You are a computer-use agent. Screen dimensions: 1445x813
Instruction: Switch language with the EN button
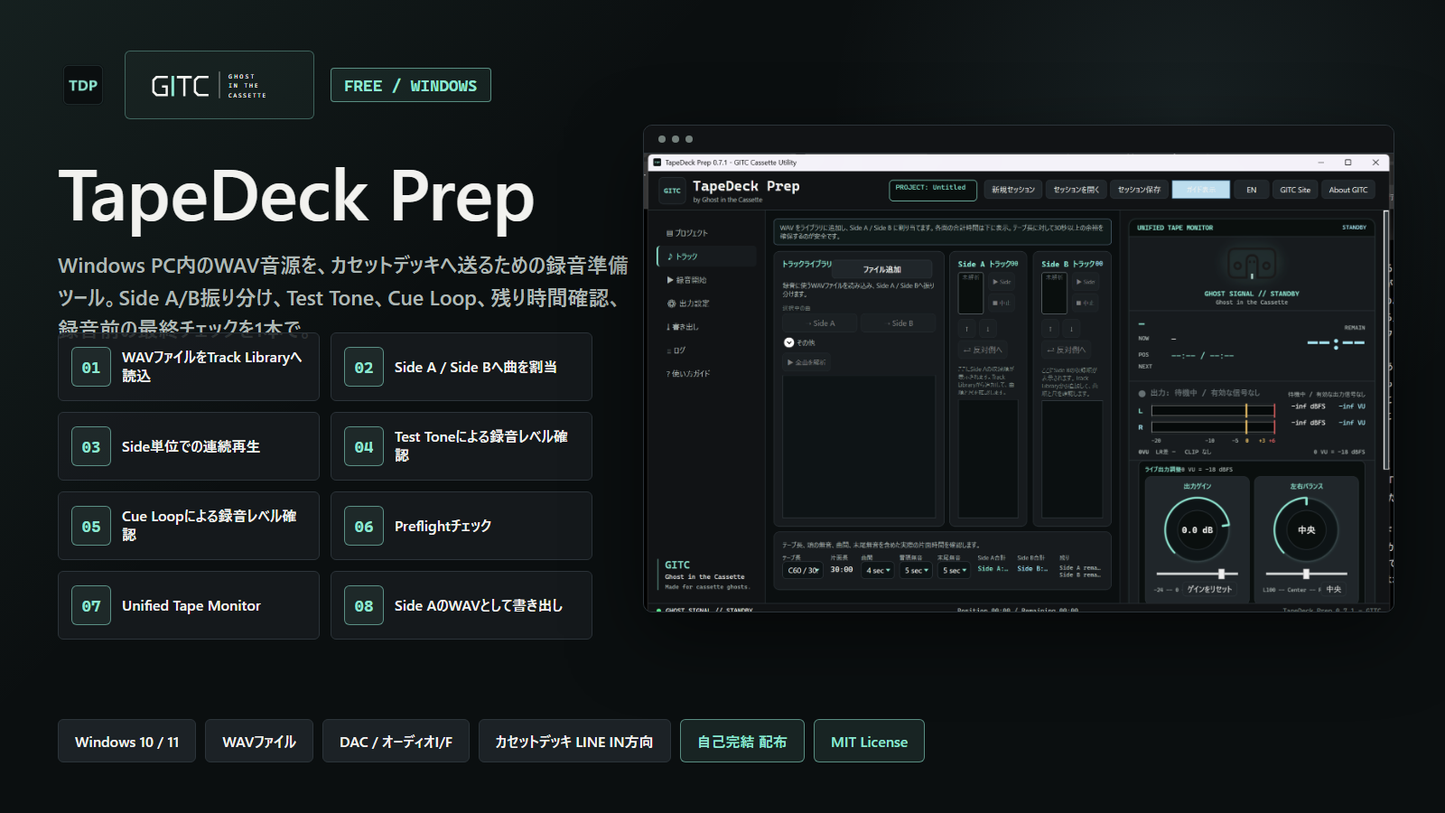click(1251, 189)
